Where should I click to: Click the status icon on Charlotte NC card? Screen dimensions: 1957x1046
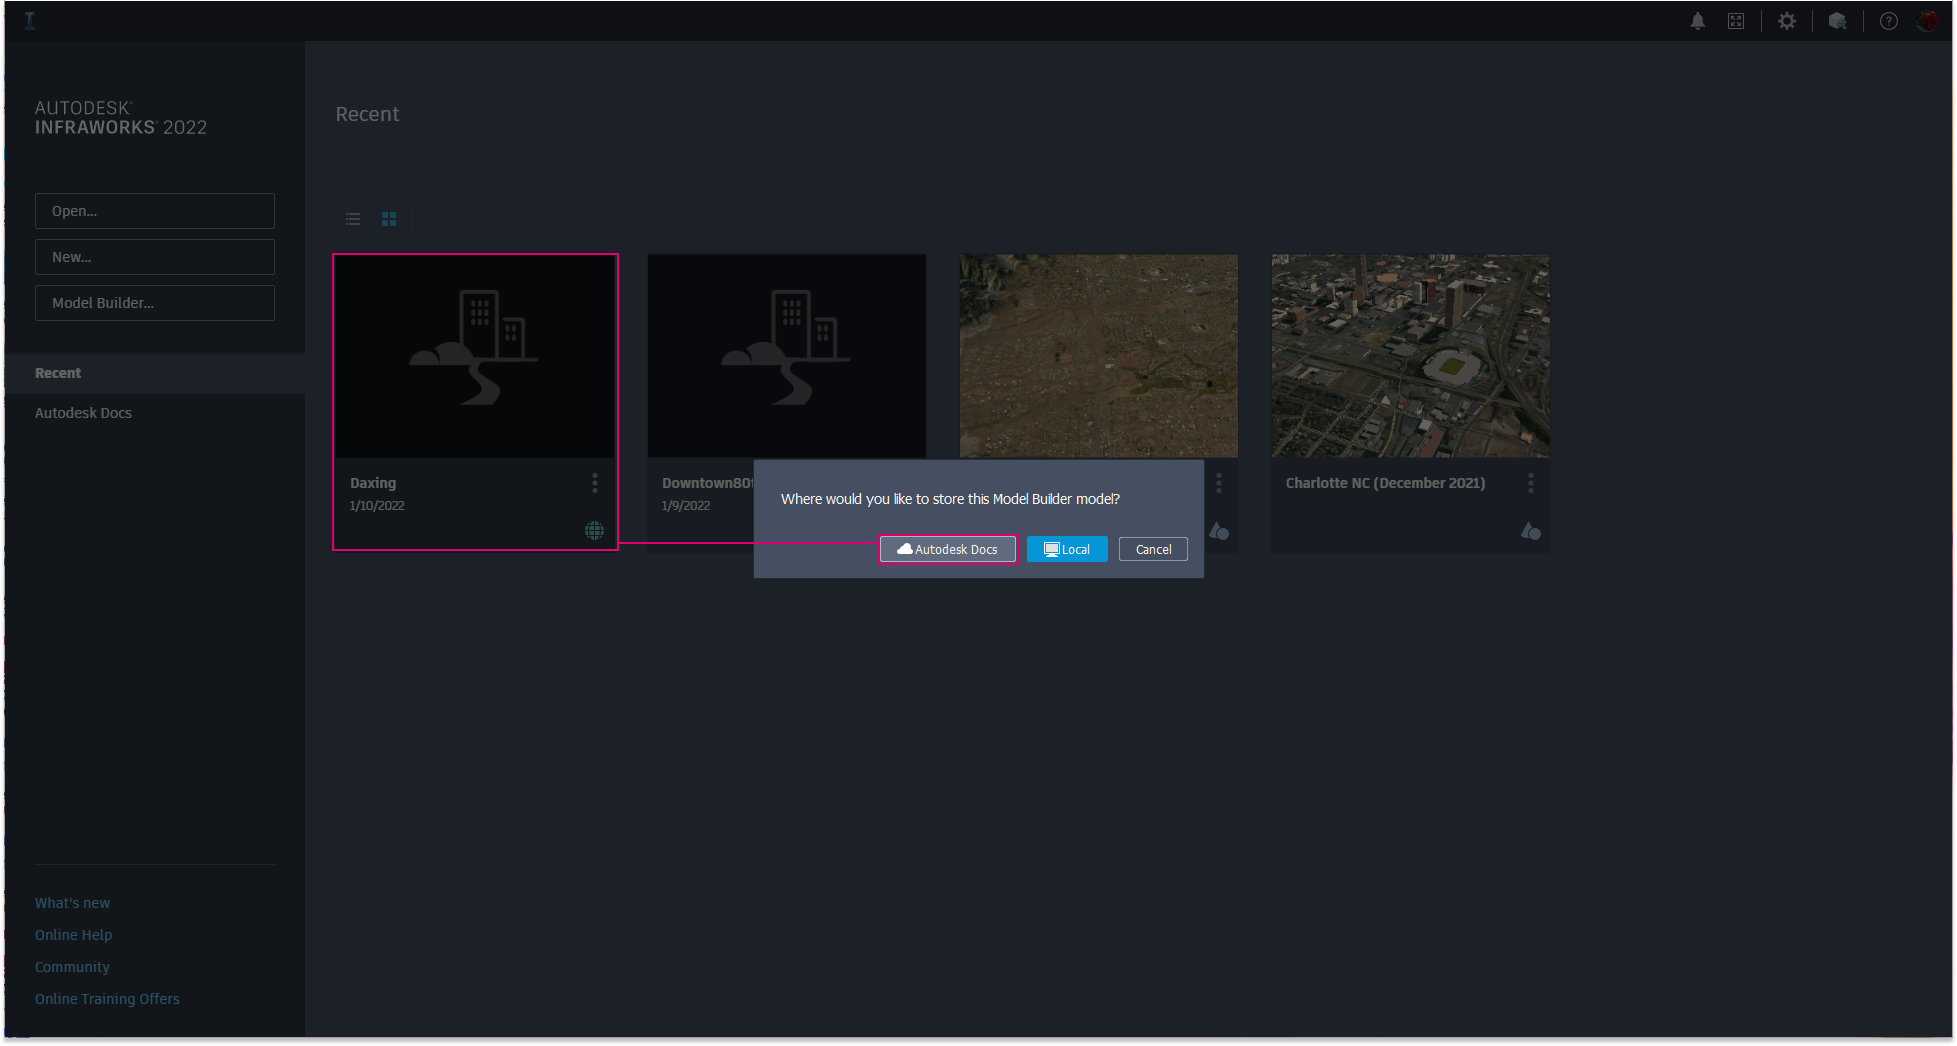coord(1531,530)
